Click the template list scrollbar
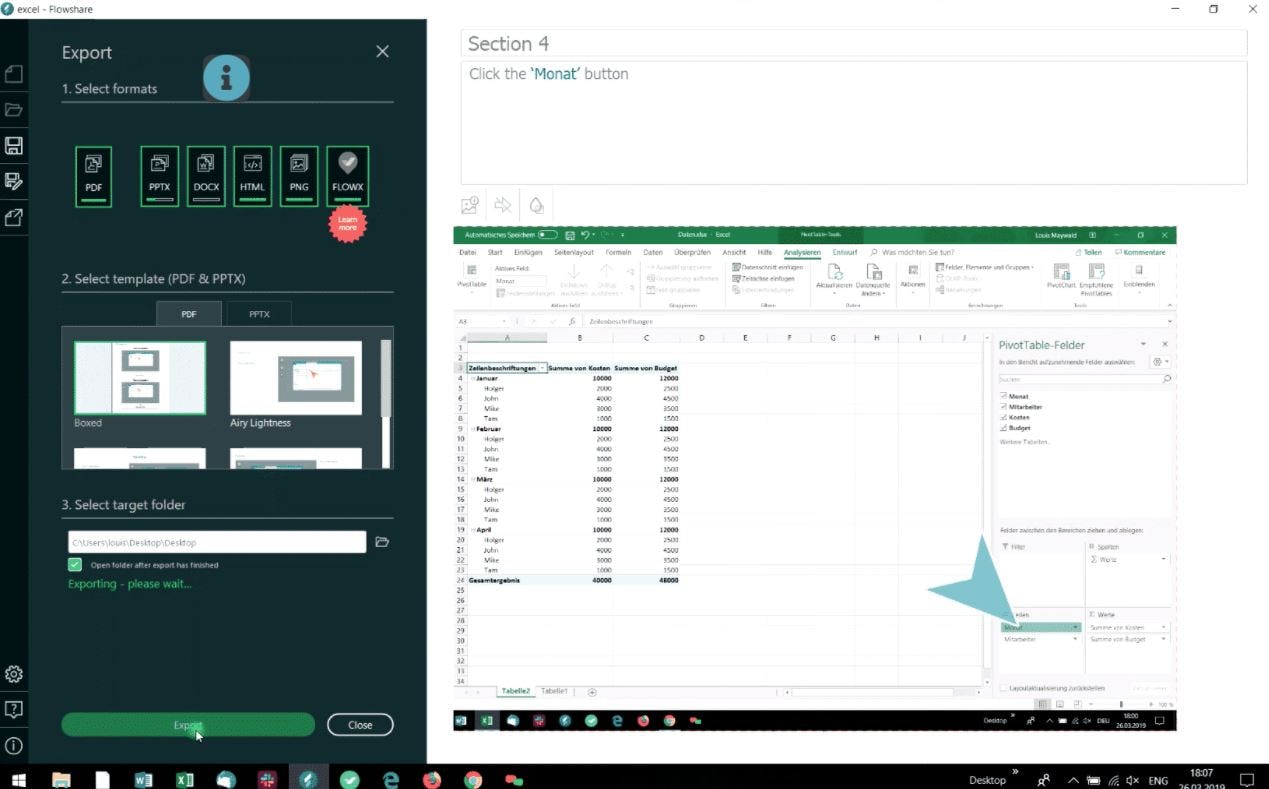1269x789 pixels. [x=386, y=378]
